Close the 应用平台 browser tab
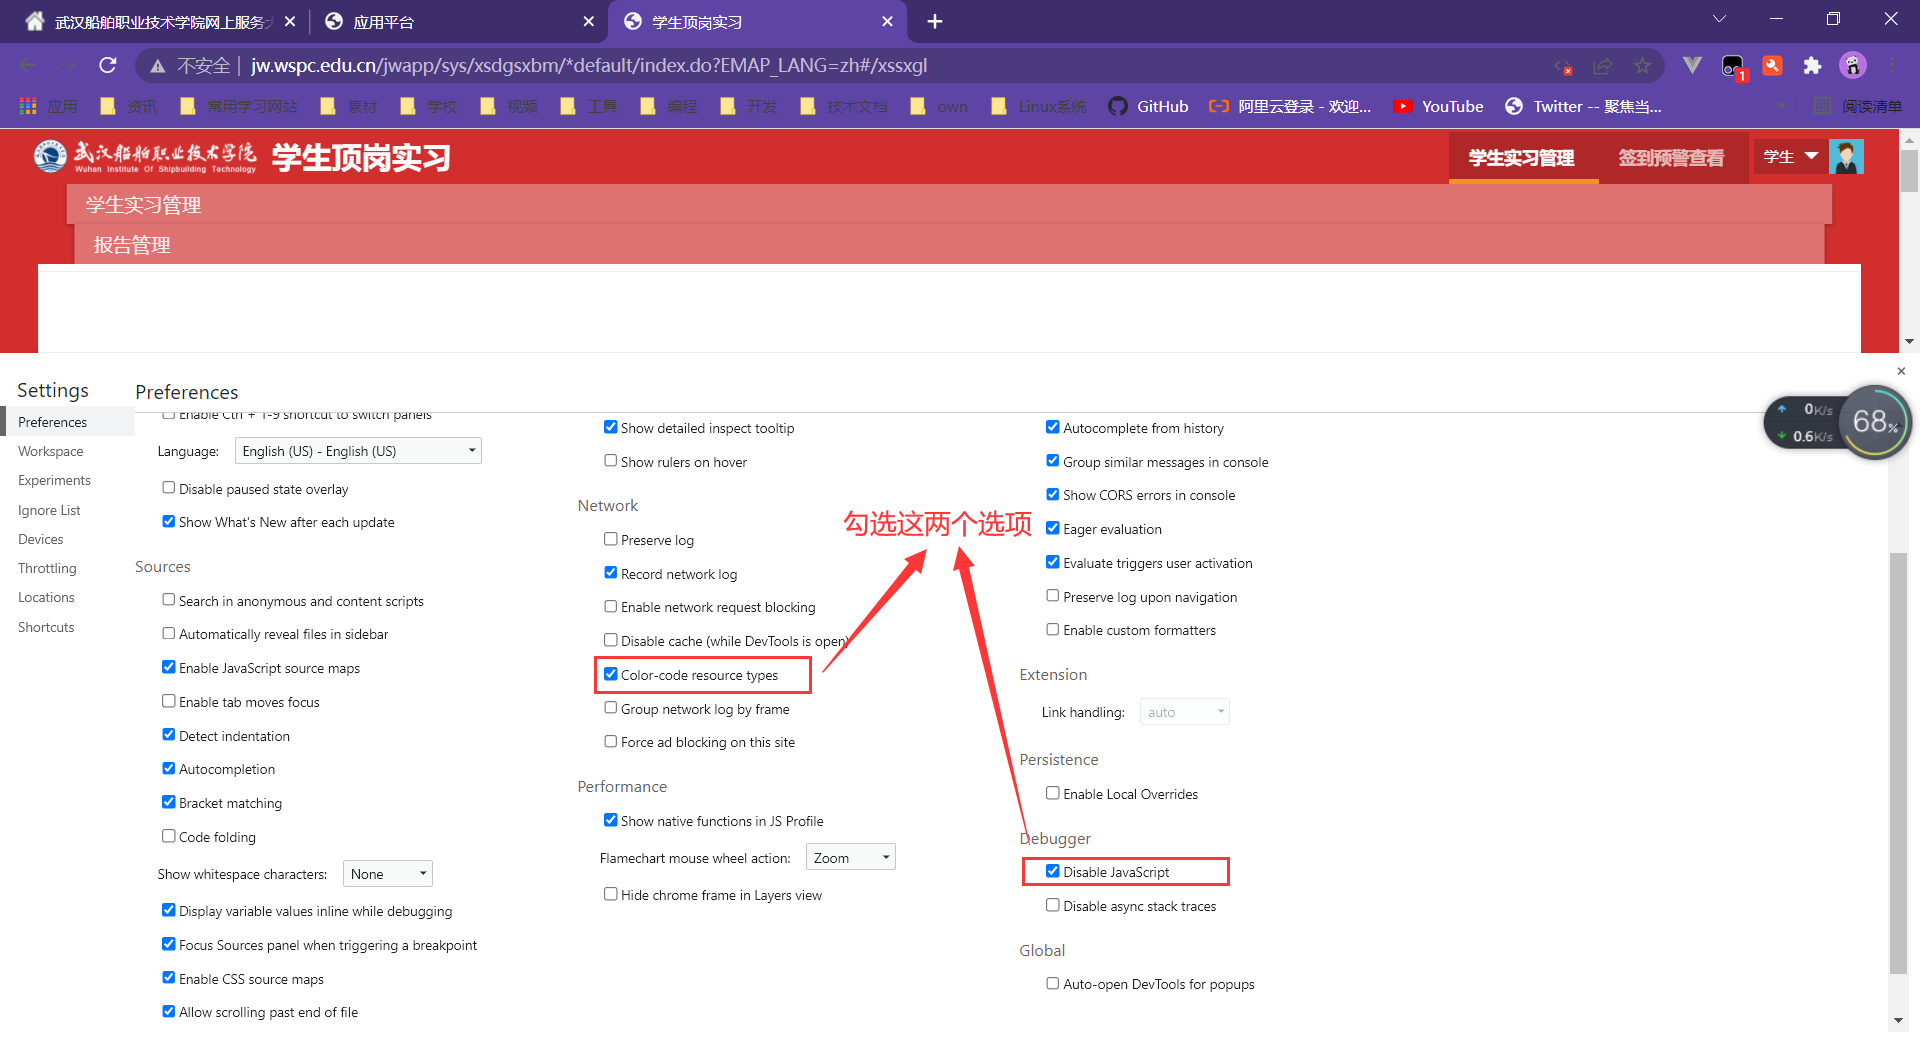Image resolution: width=1920 pixels, height=1042 pixels. click(x=588, y=21)
